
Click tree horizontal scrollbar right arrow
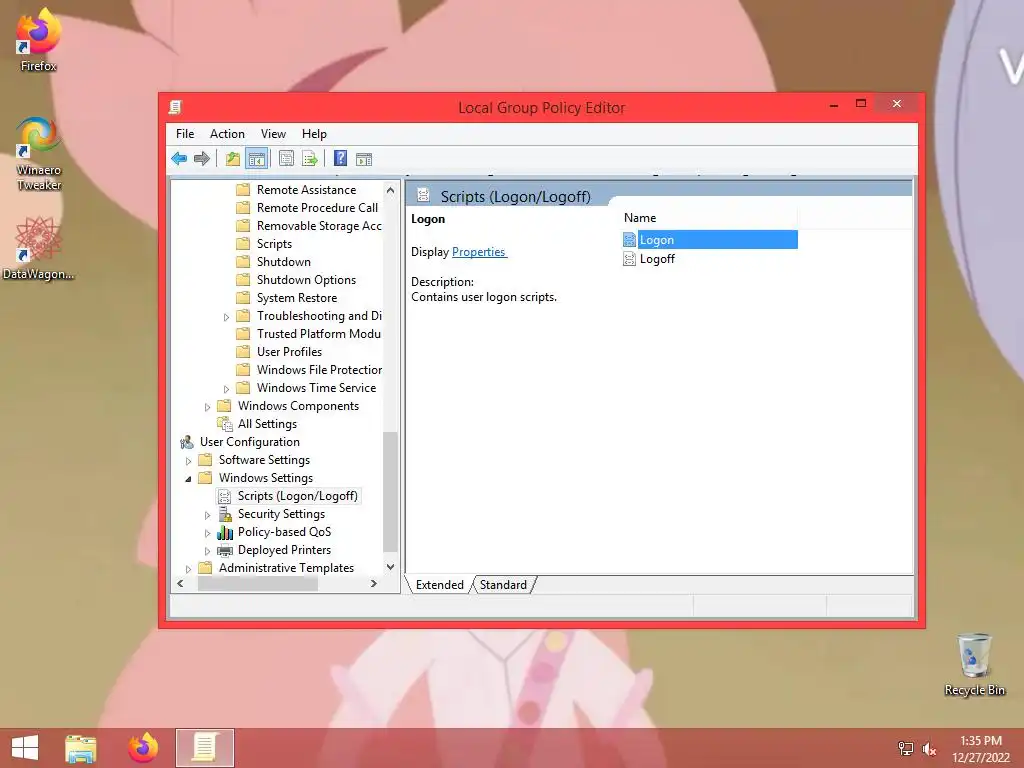(374, 584)
